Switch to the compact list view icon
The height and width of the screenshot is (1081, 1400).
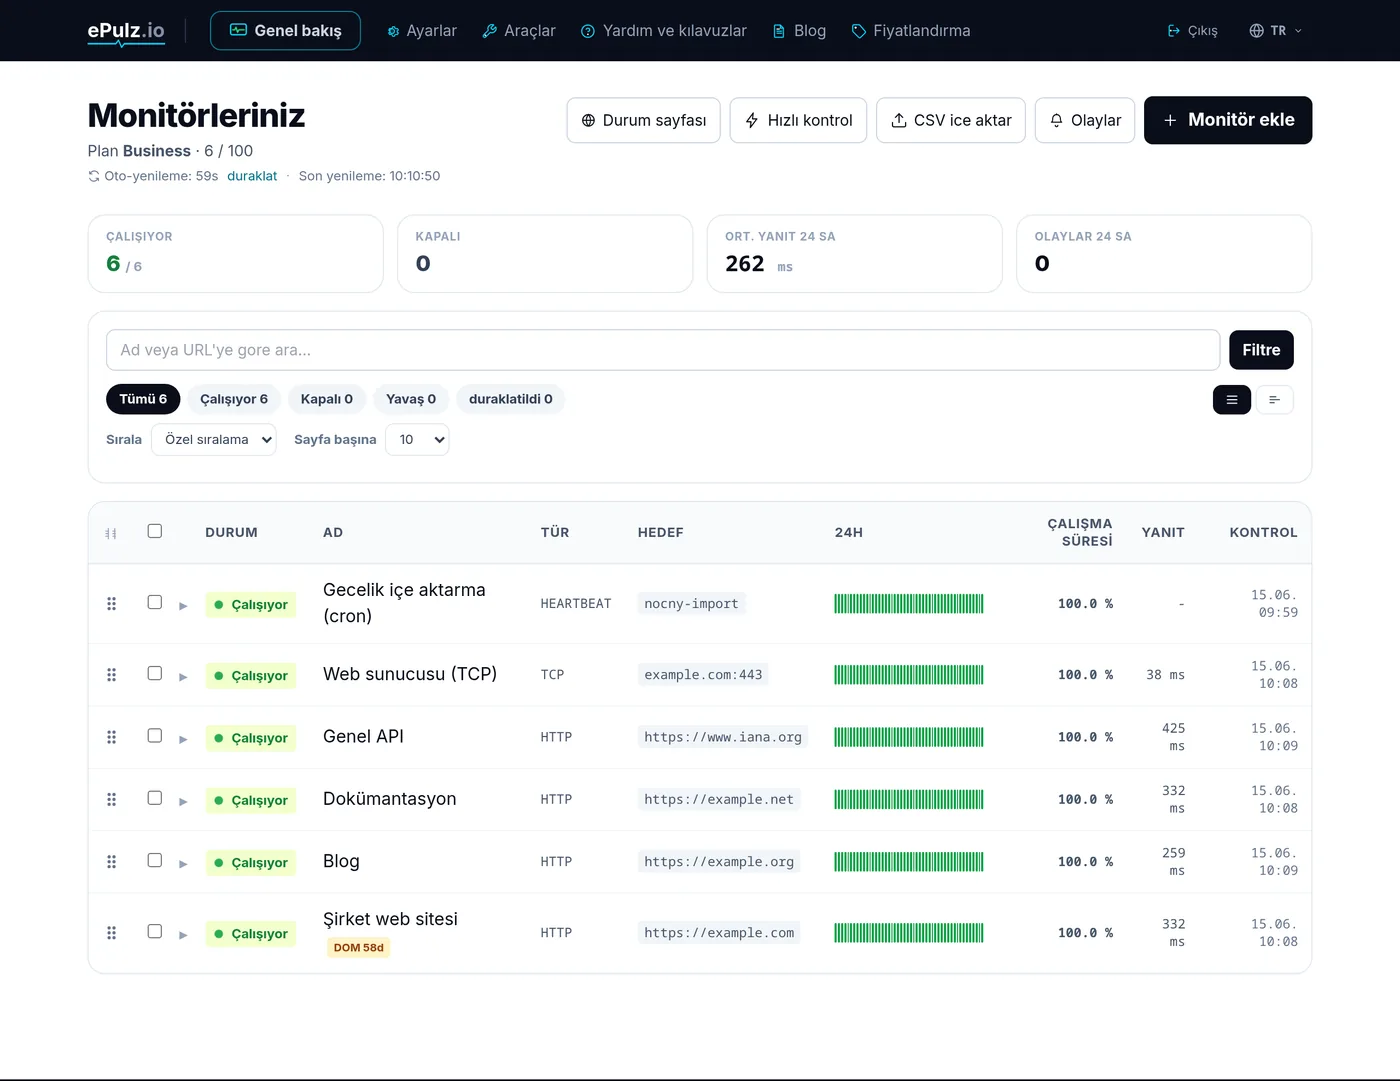(x=1274, y=400)
